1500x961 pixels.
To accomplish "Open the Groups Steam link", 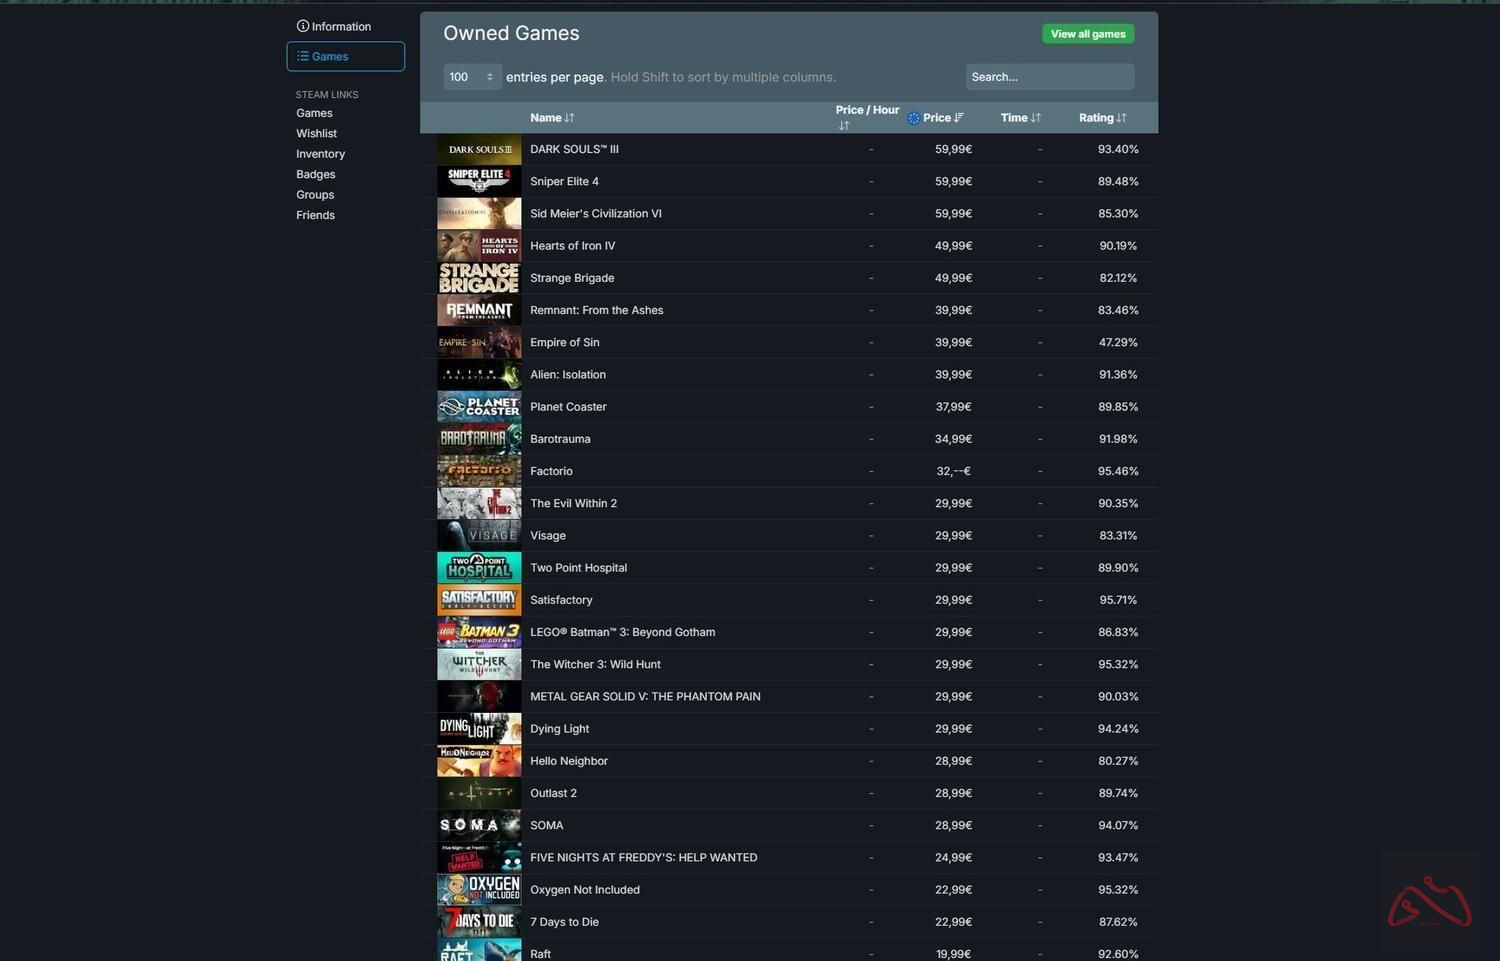I will 315,195.
